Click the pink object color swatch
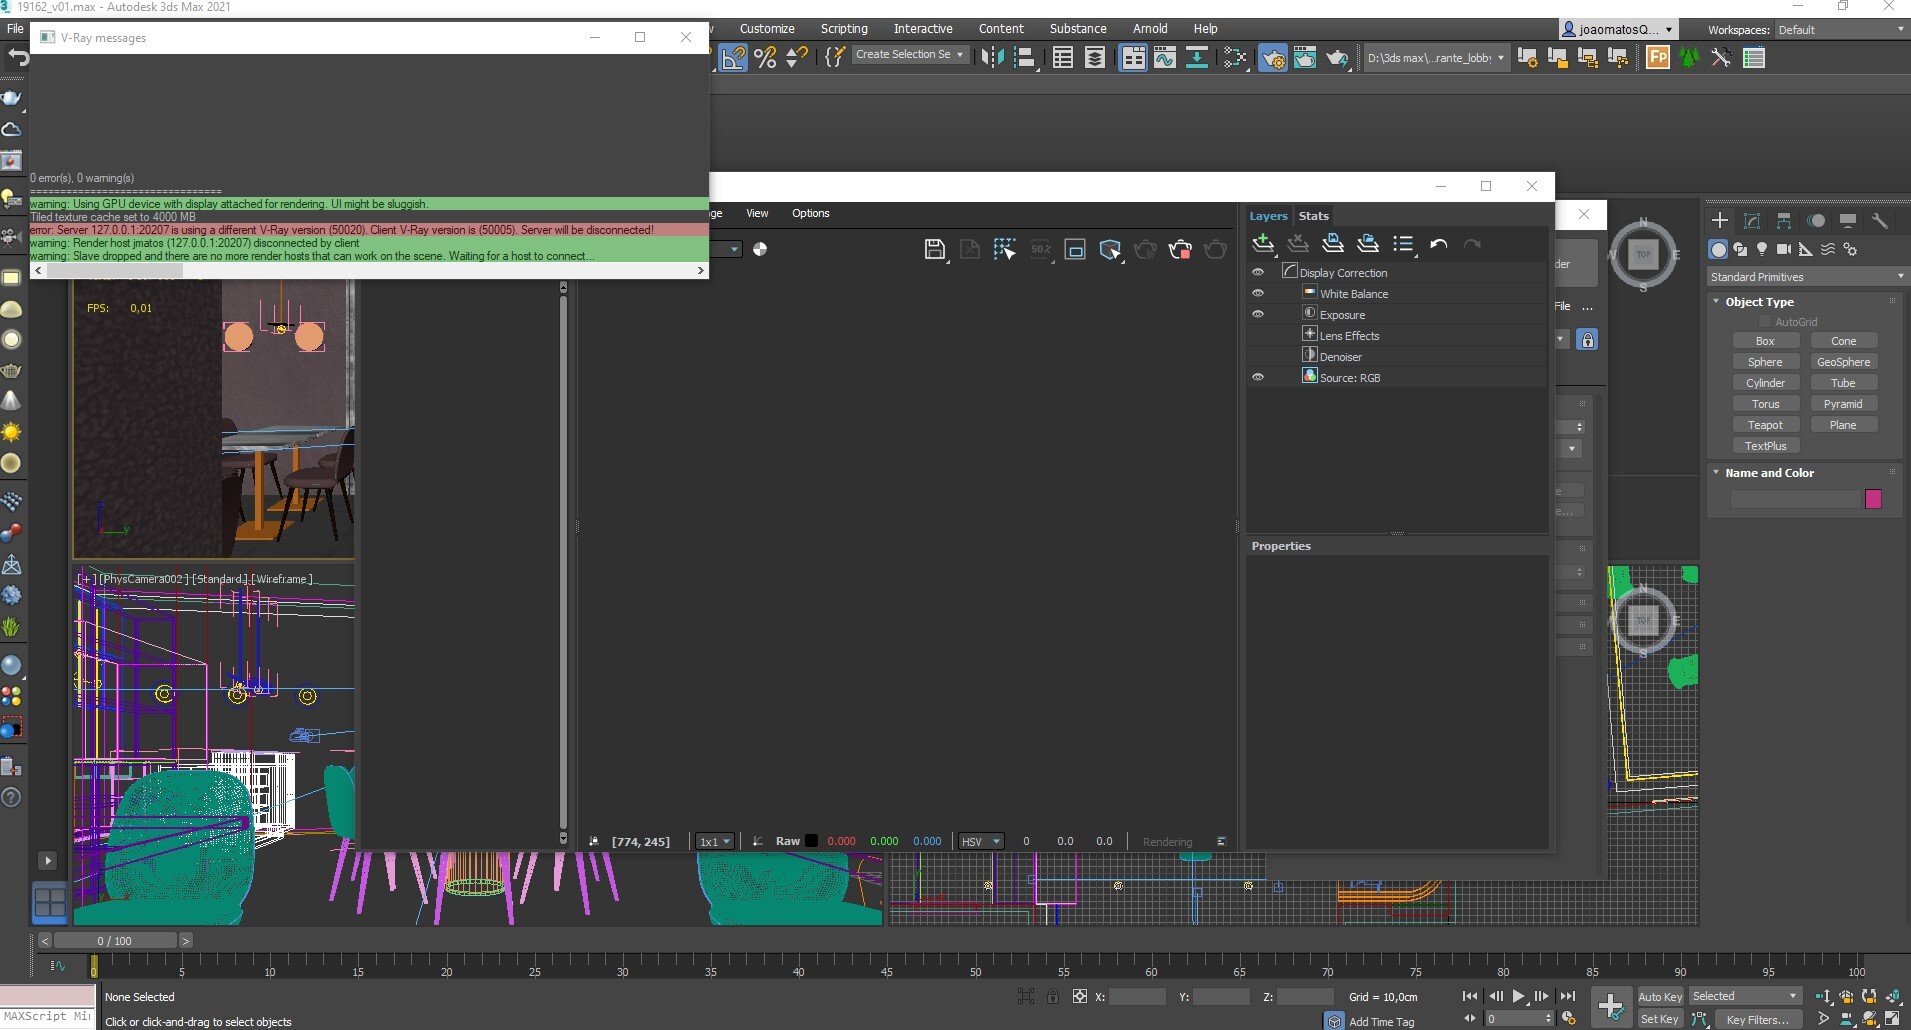 click(x=1873, y=499)
